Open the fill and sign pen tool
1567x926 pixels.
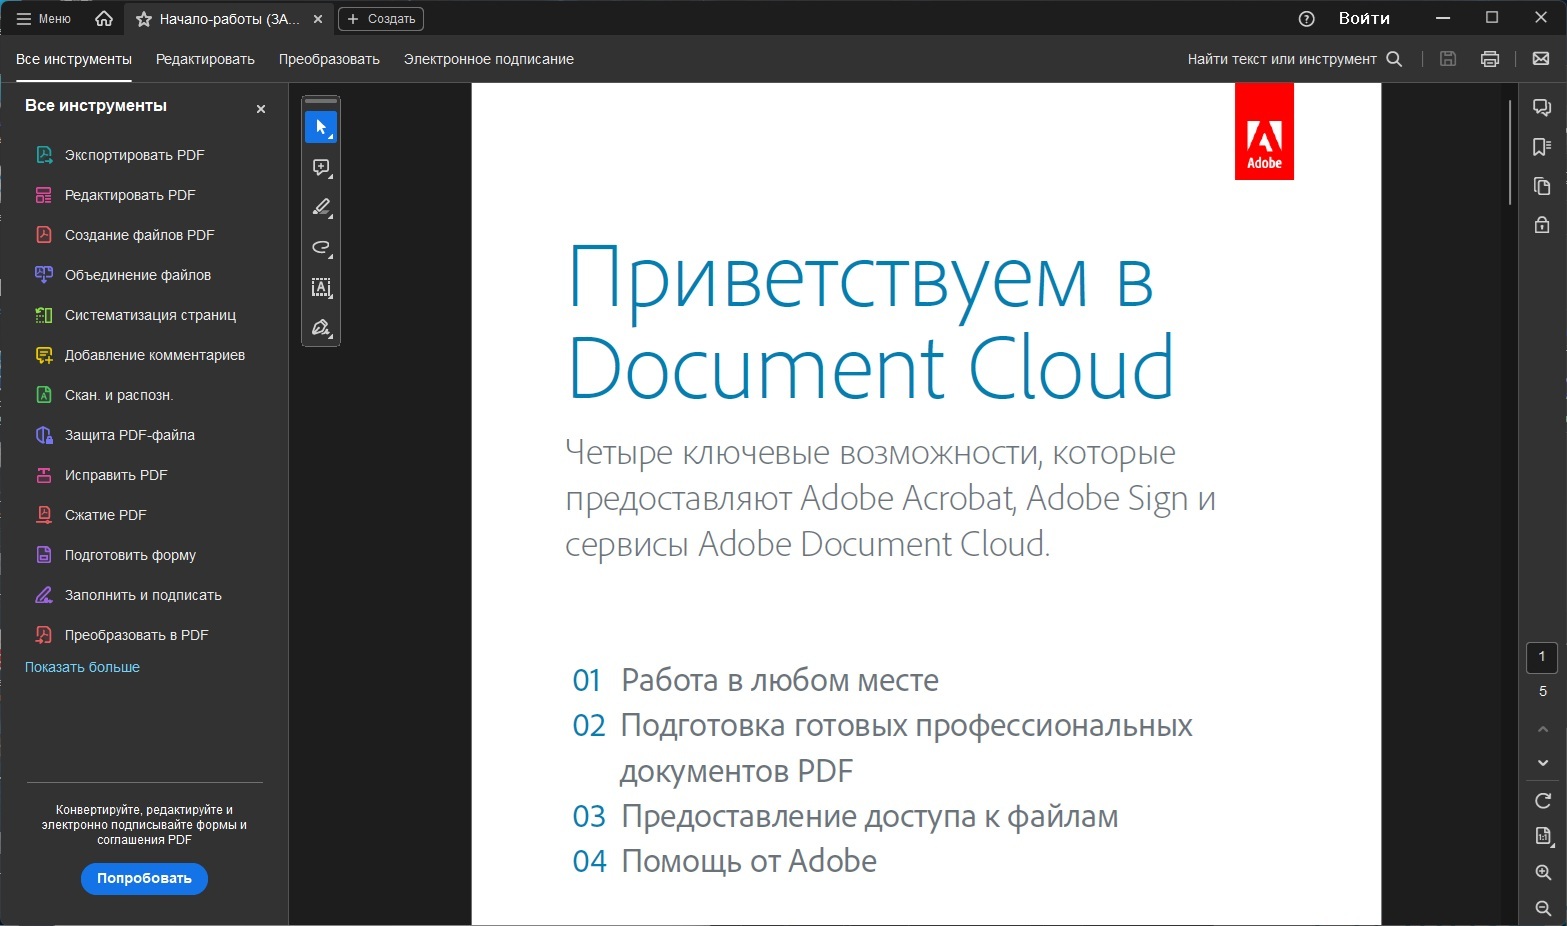[321, 328]
